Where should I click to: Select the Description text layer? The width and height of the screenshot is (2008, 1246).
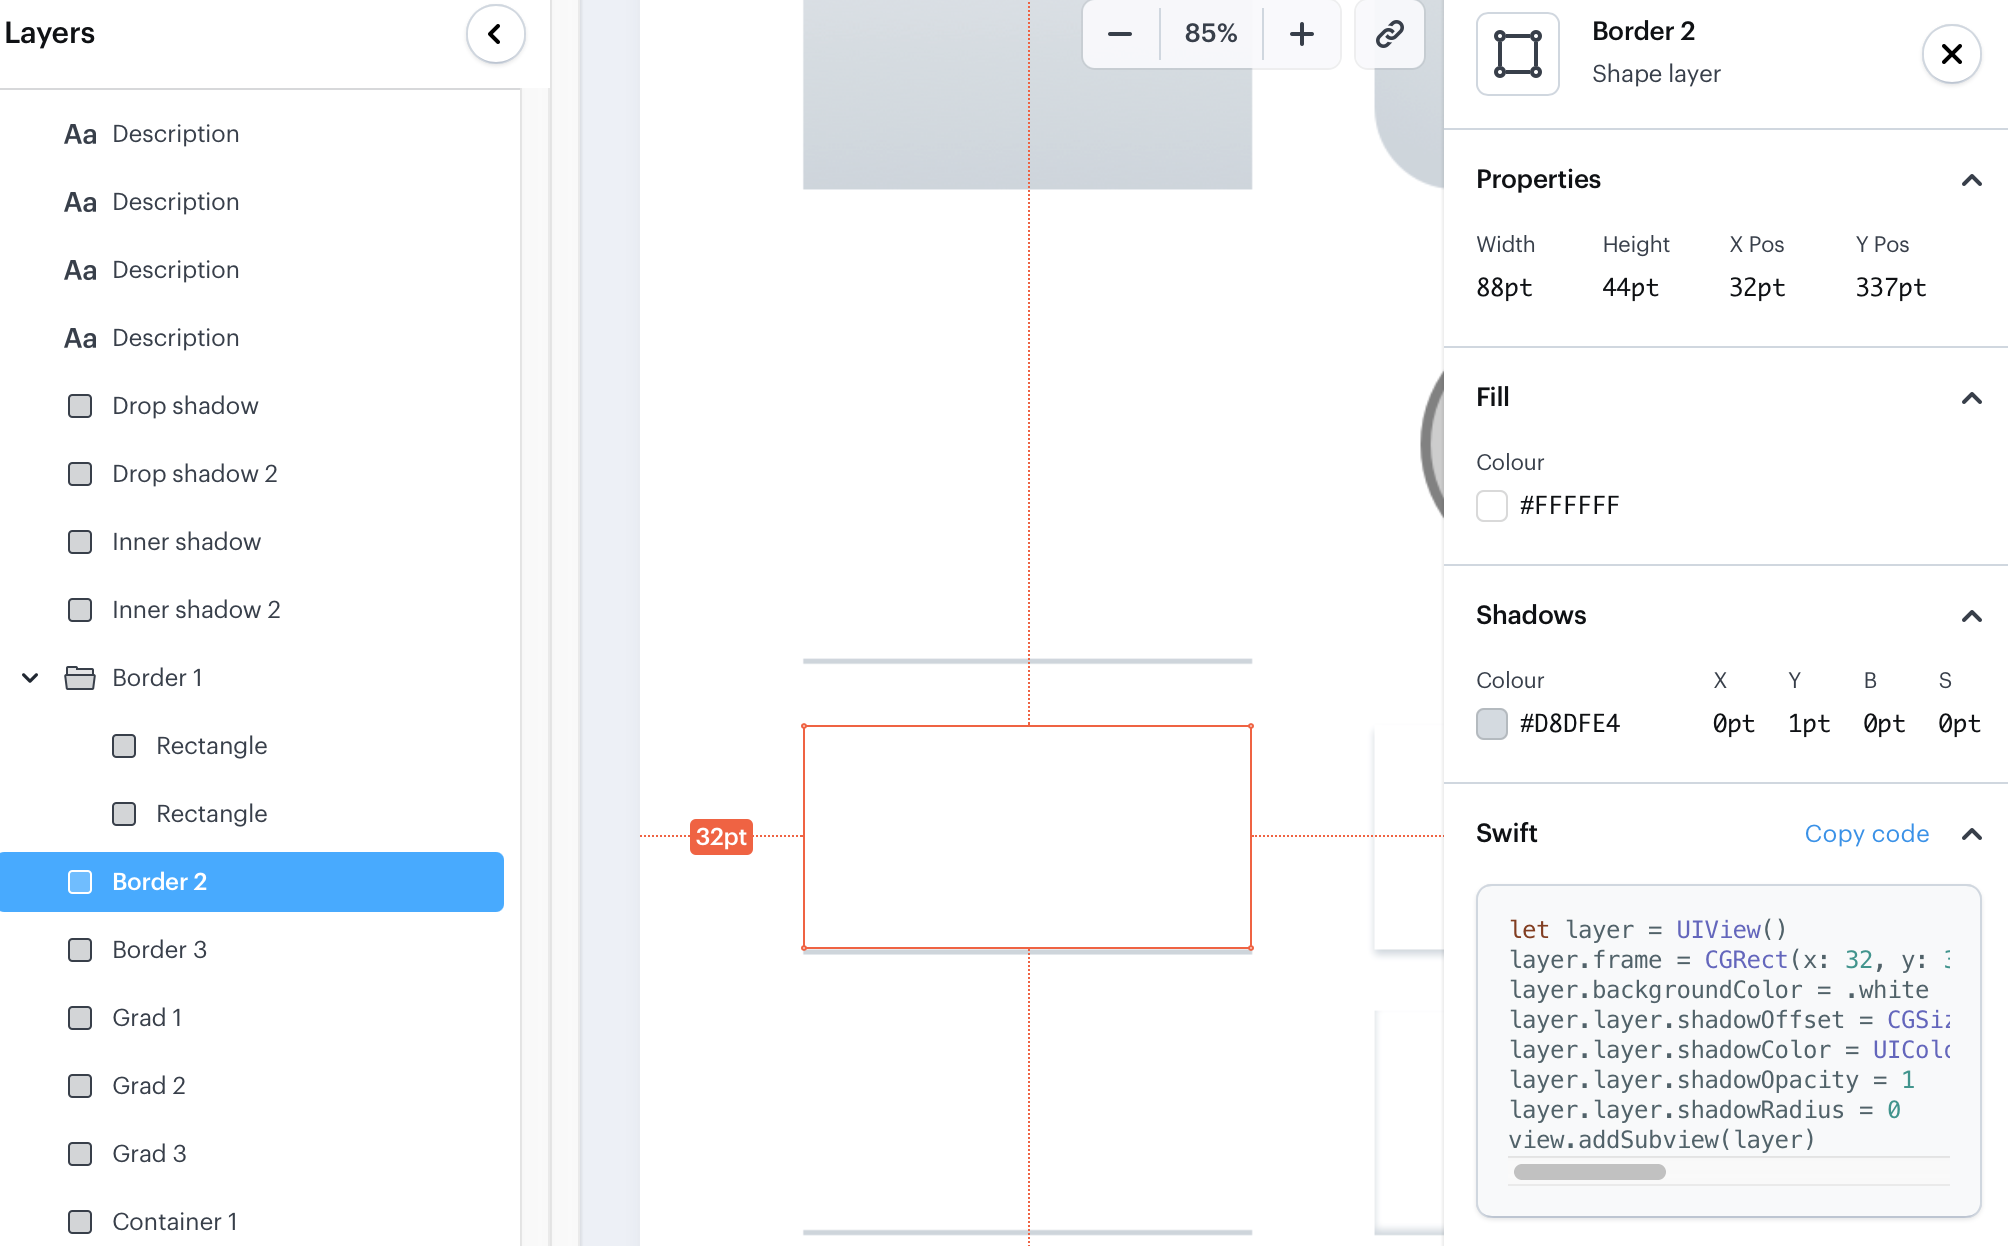pos(175,132)
